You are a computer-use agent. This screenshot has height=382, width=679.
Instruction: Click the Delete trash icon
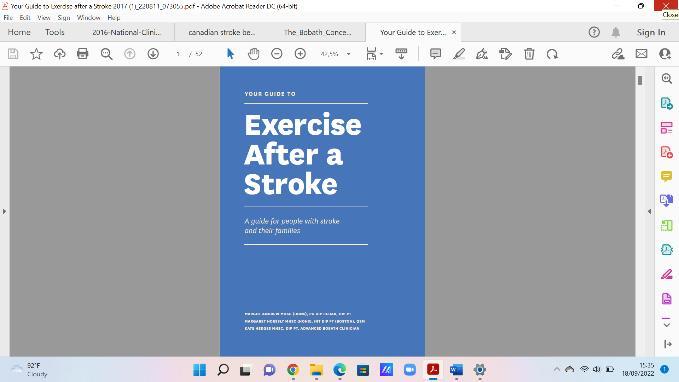529,54
